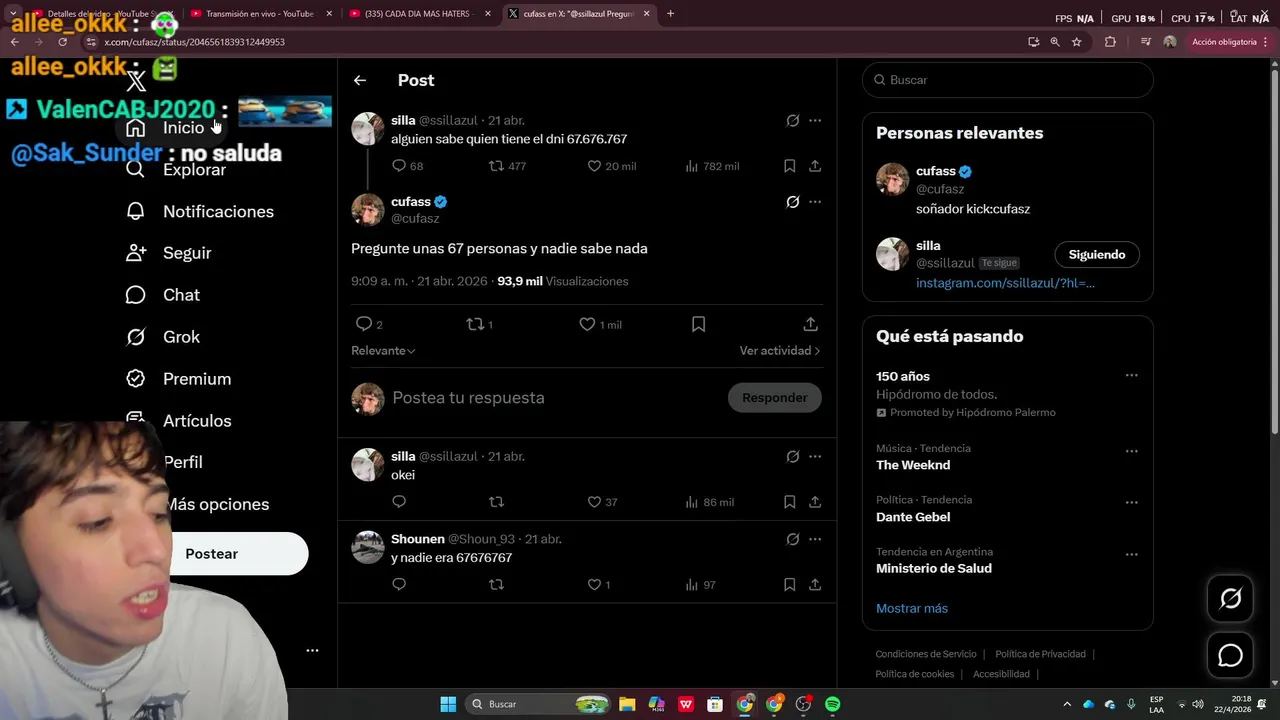Open The Weeknd trending topic
Viewport: 1280px width, 720px height.
tap(913, 465)
